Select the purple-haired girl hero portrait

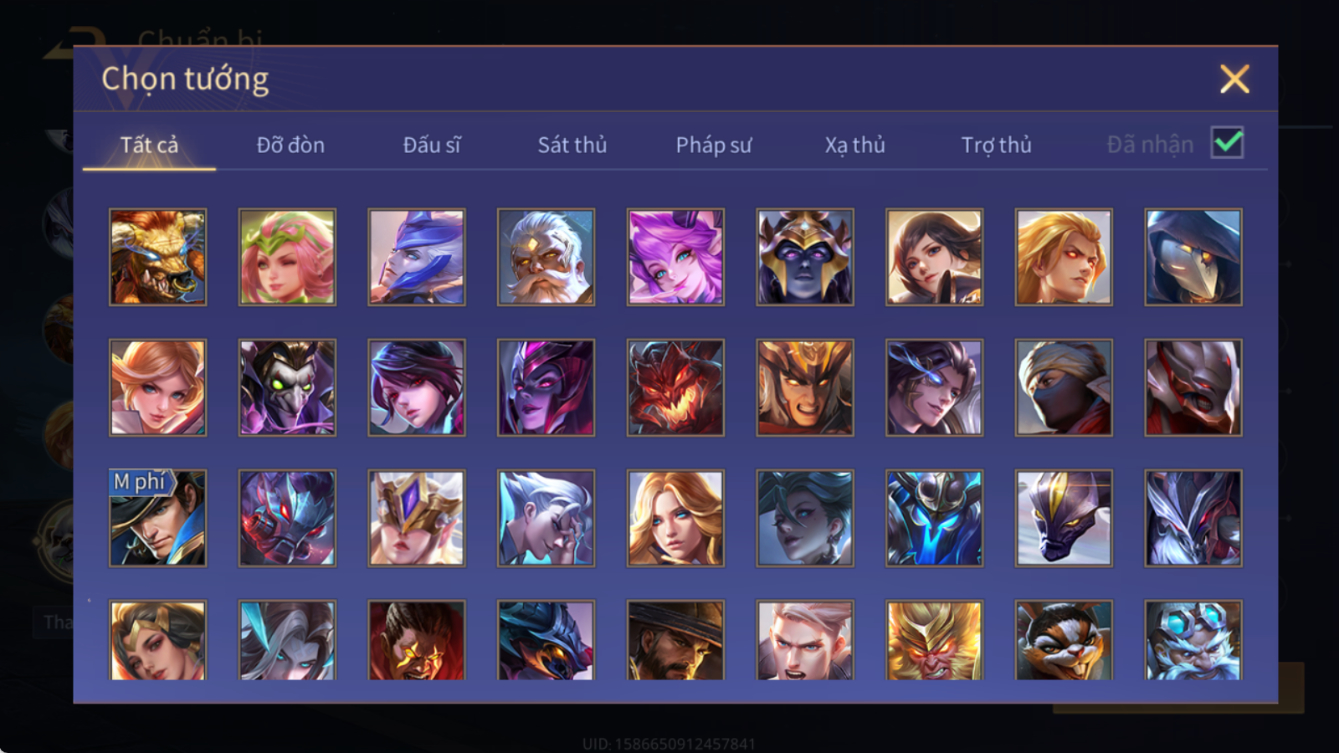pos(675,257)
